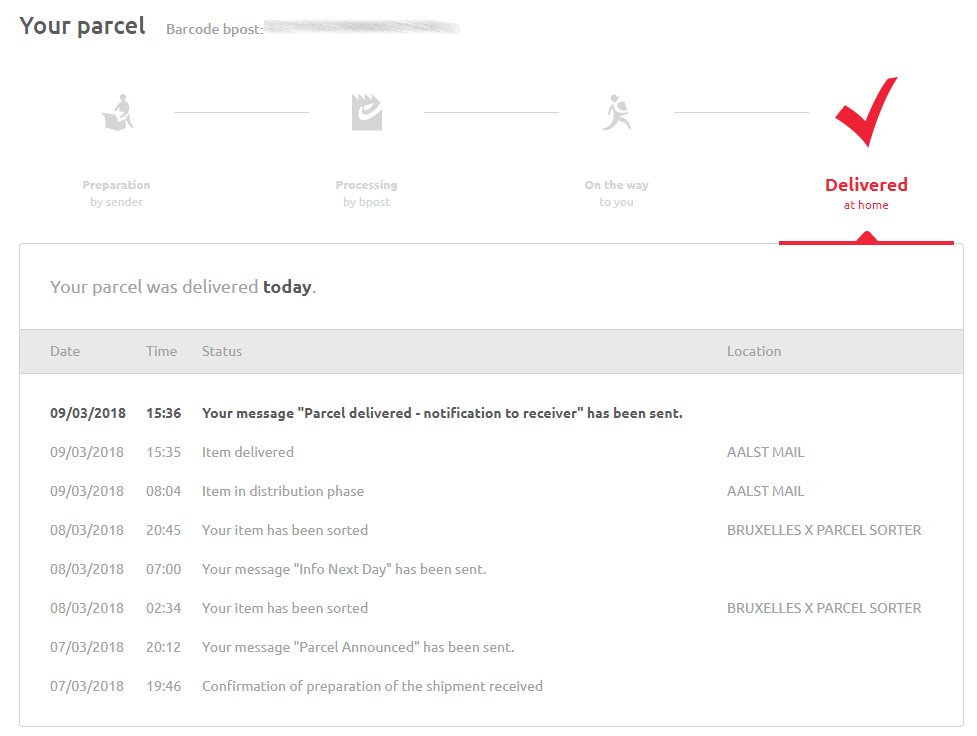977x736 pixels.
Task: Click the 15:36 time cell
Action: point(164,413)
